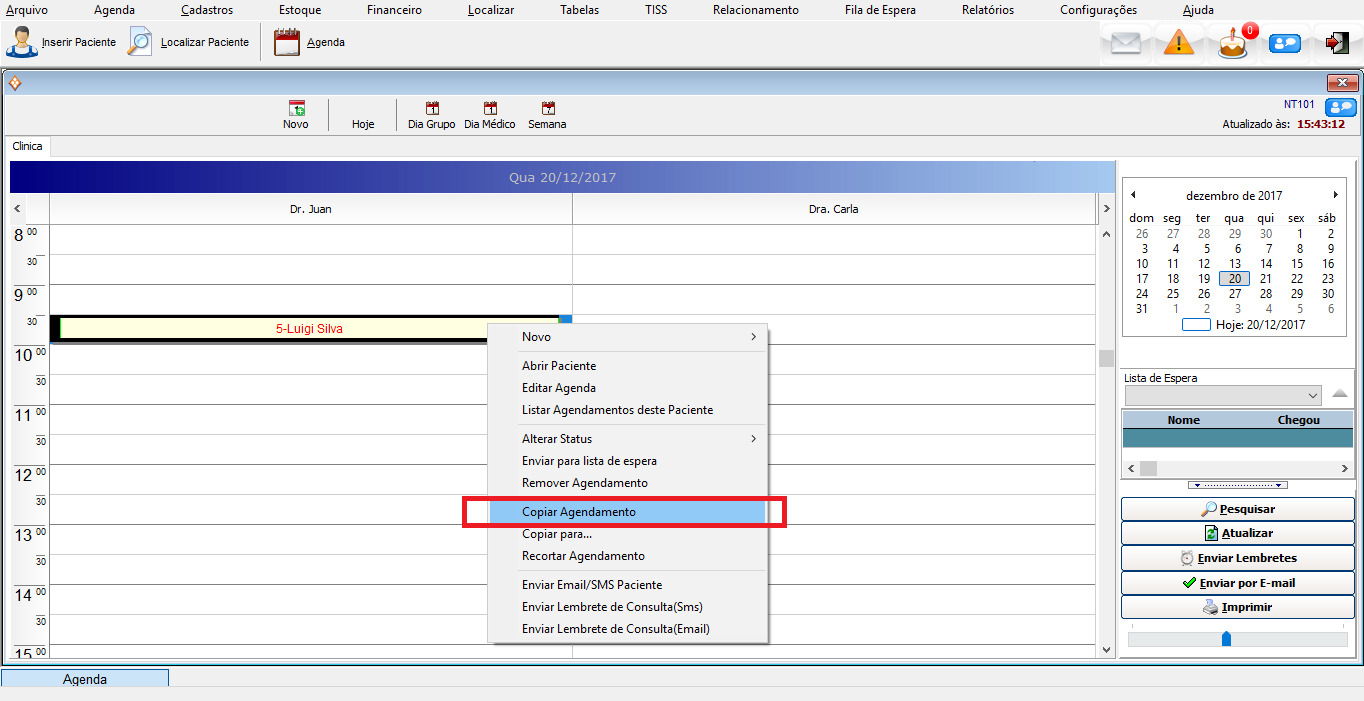Click the red exit door icon
The height and width of the screenshot is (701, 1364).
1336,43
